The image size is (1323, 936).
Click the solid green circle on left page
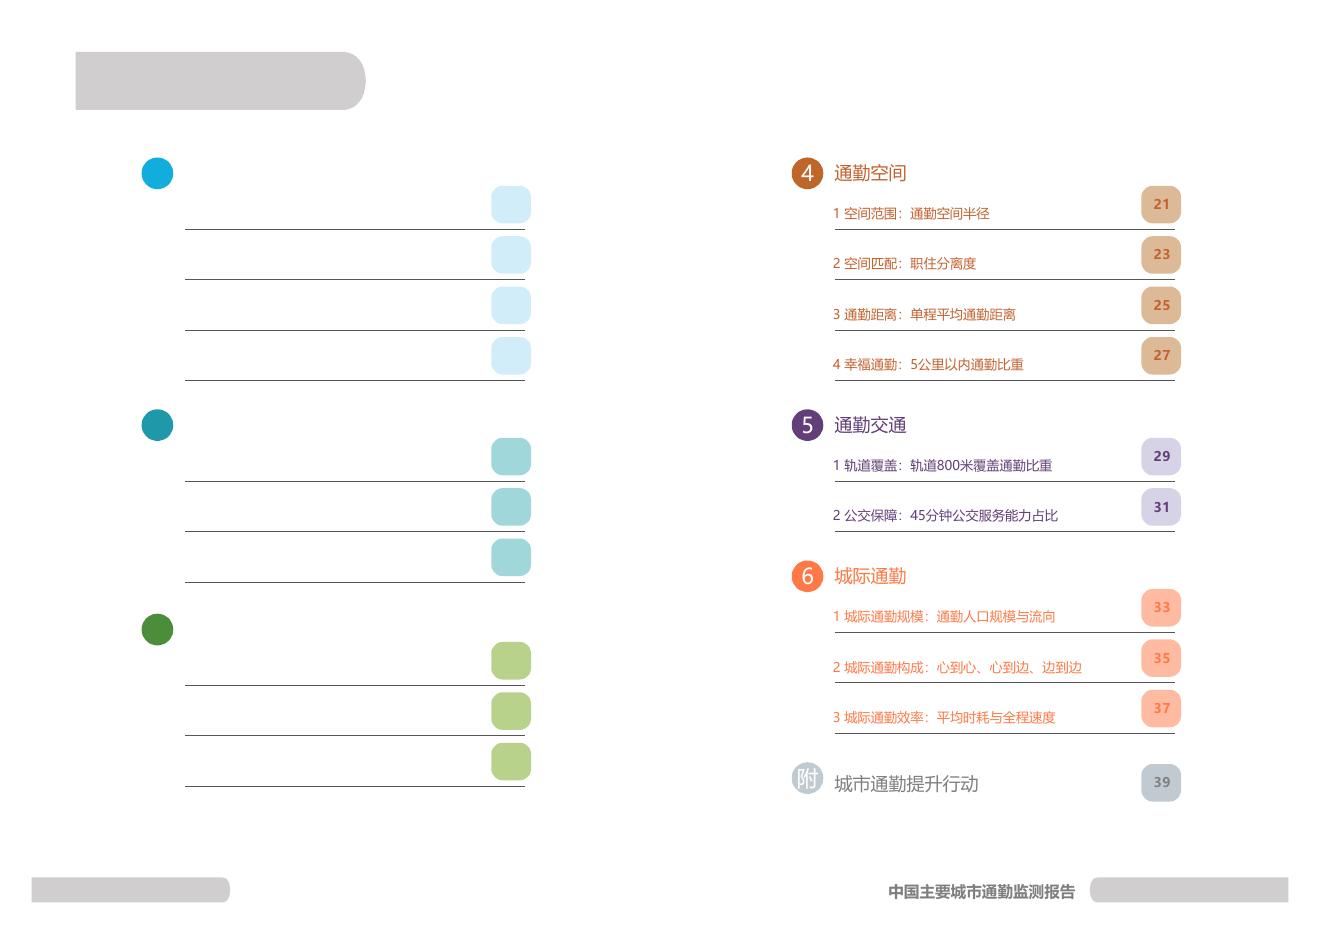click(157, 629)
